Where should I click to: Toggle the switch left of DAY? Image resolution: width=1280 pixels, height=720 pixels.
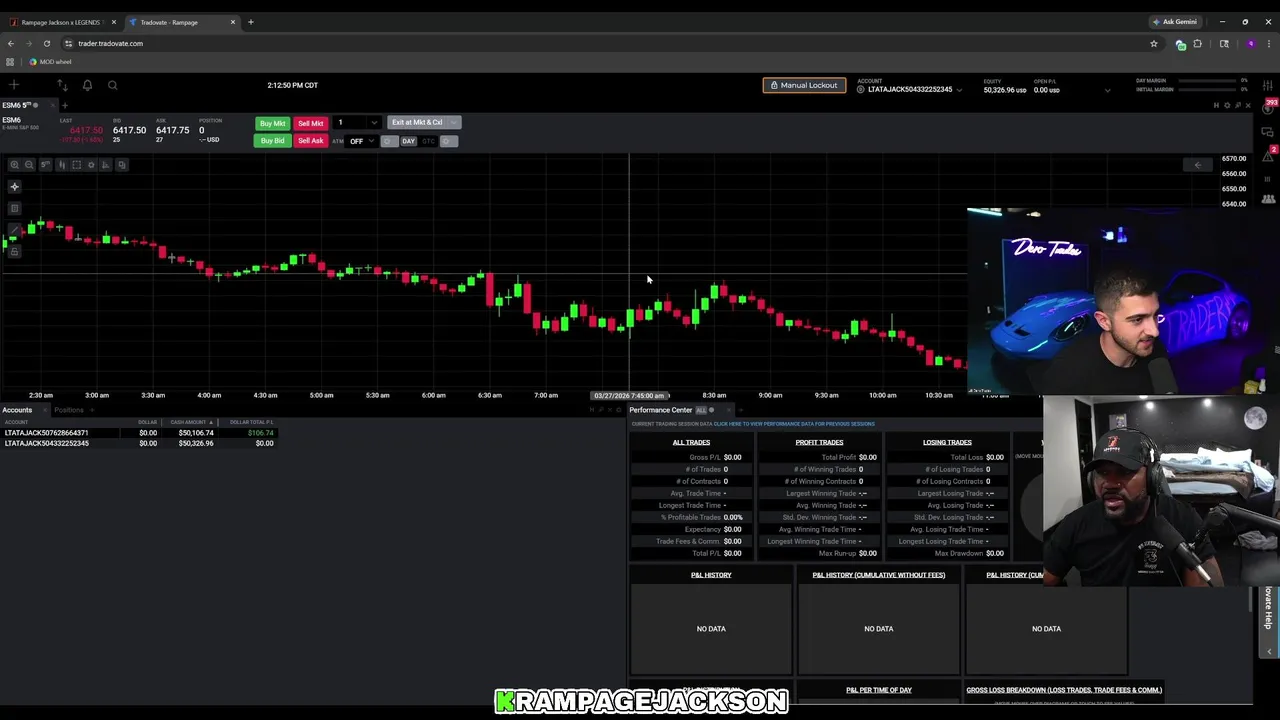pos(389,141)
